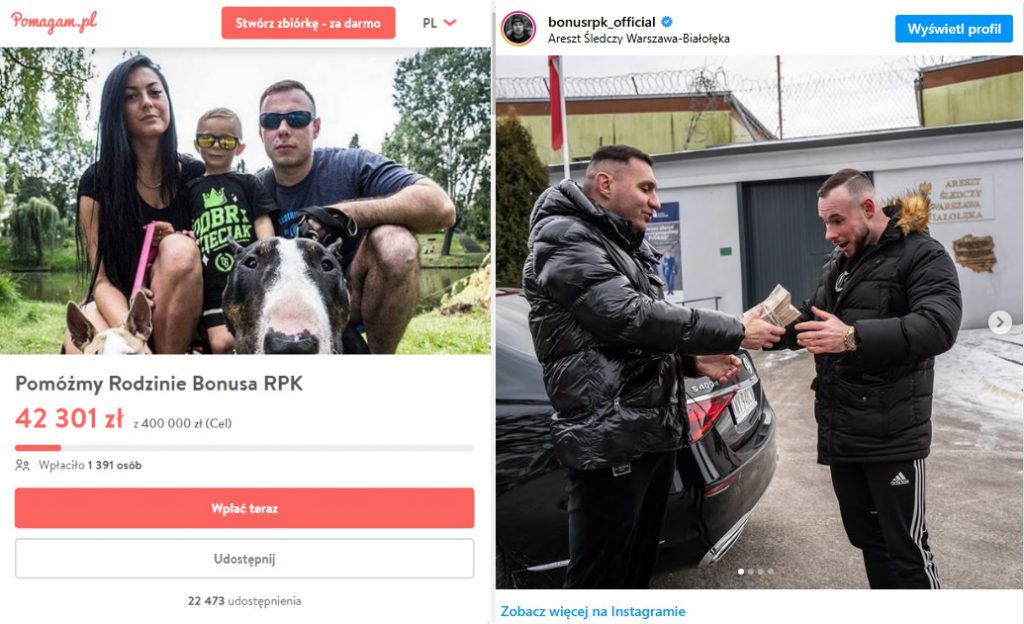Click the bonusrpk_official username
The width and height of the screenshot is (1024, 624).
pos(601,22)
